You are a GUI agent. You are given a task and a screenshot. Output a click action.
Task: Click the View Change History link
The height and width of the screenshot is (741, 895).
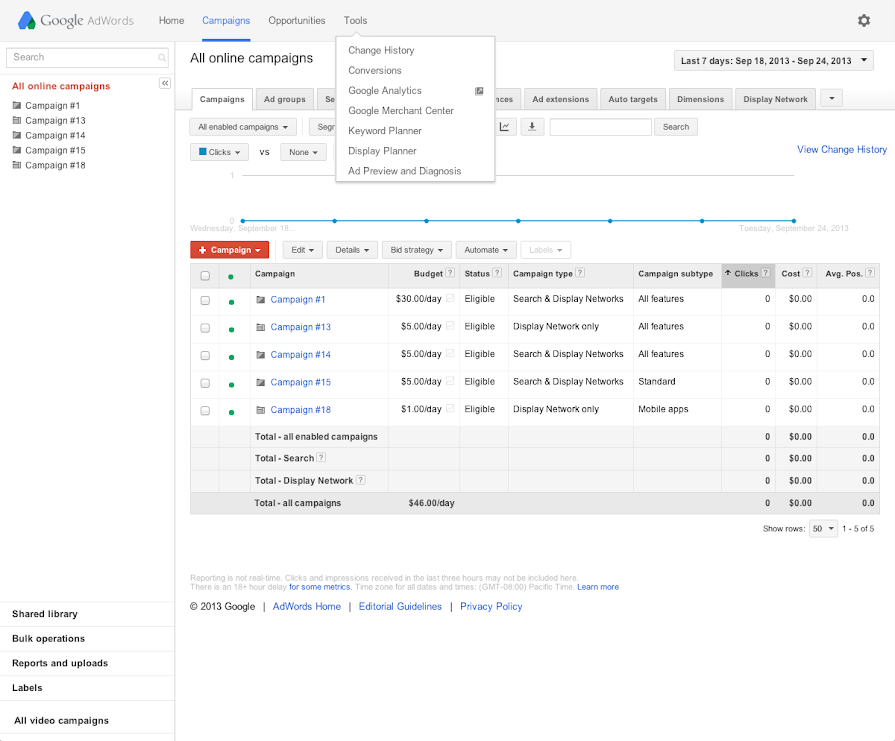click(x=841, y=149)
